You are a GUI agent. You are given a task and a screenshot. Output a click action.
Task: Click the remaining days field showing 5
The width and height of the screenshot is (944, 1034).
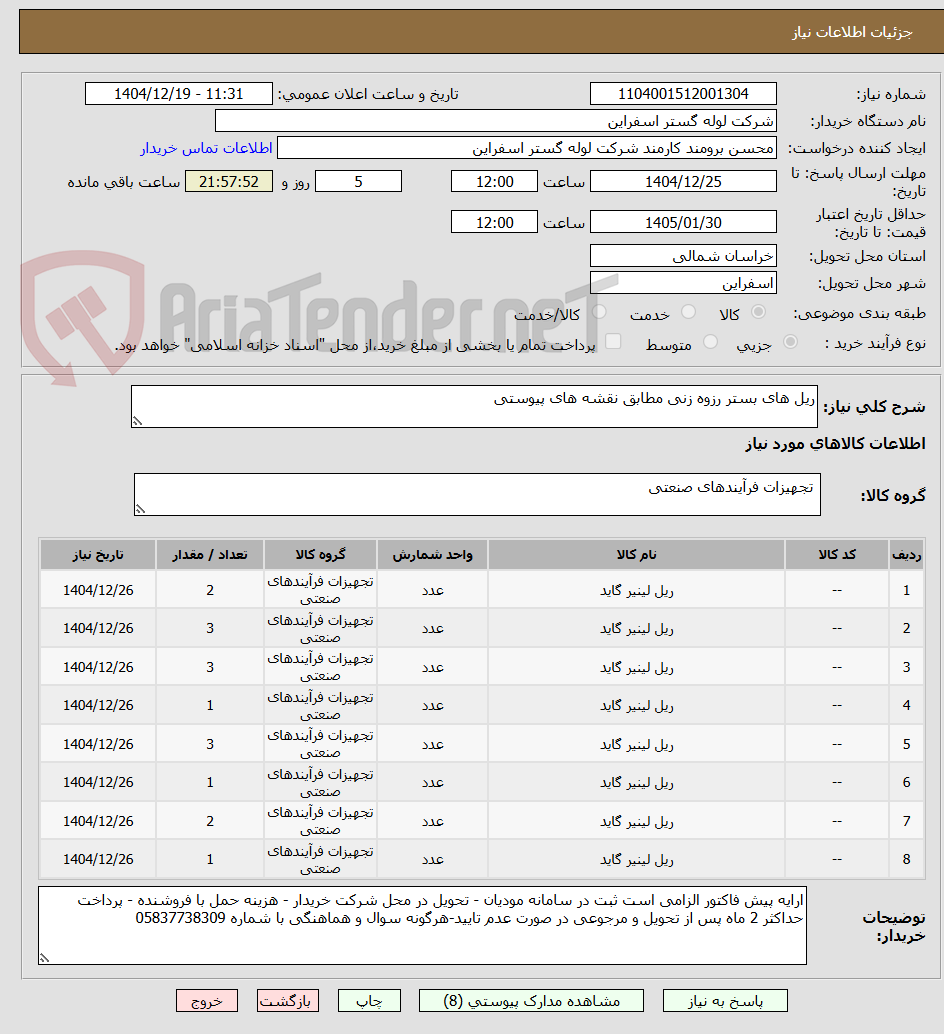point(359,181)
